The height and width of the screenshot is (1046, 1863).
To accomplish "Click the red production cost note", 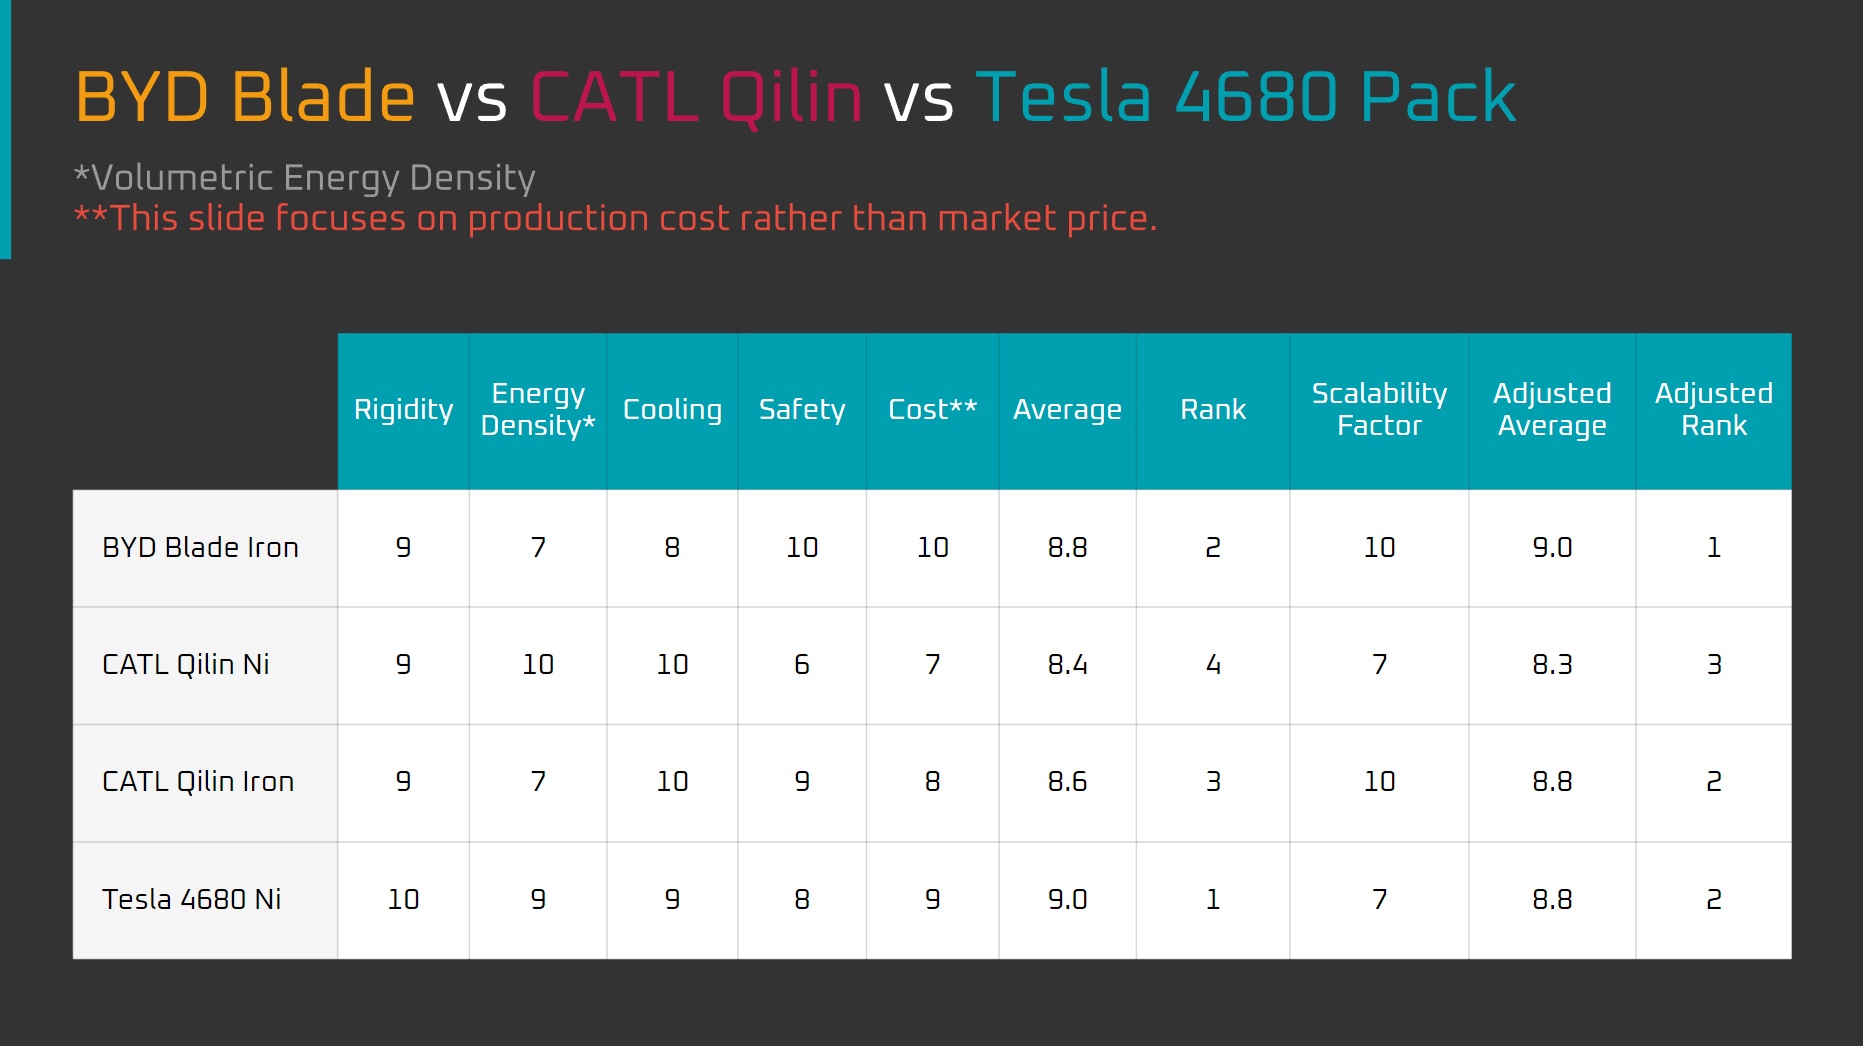I will 616,218.
